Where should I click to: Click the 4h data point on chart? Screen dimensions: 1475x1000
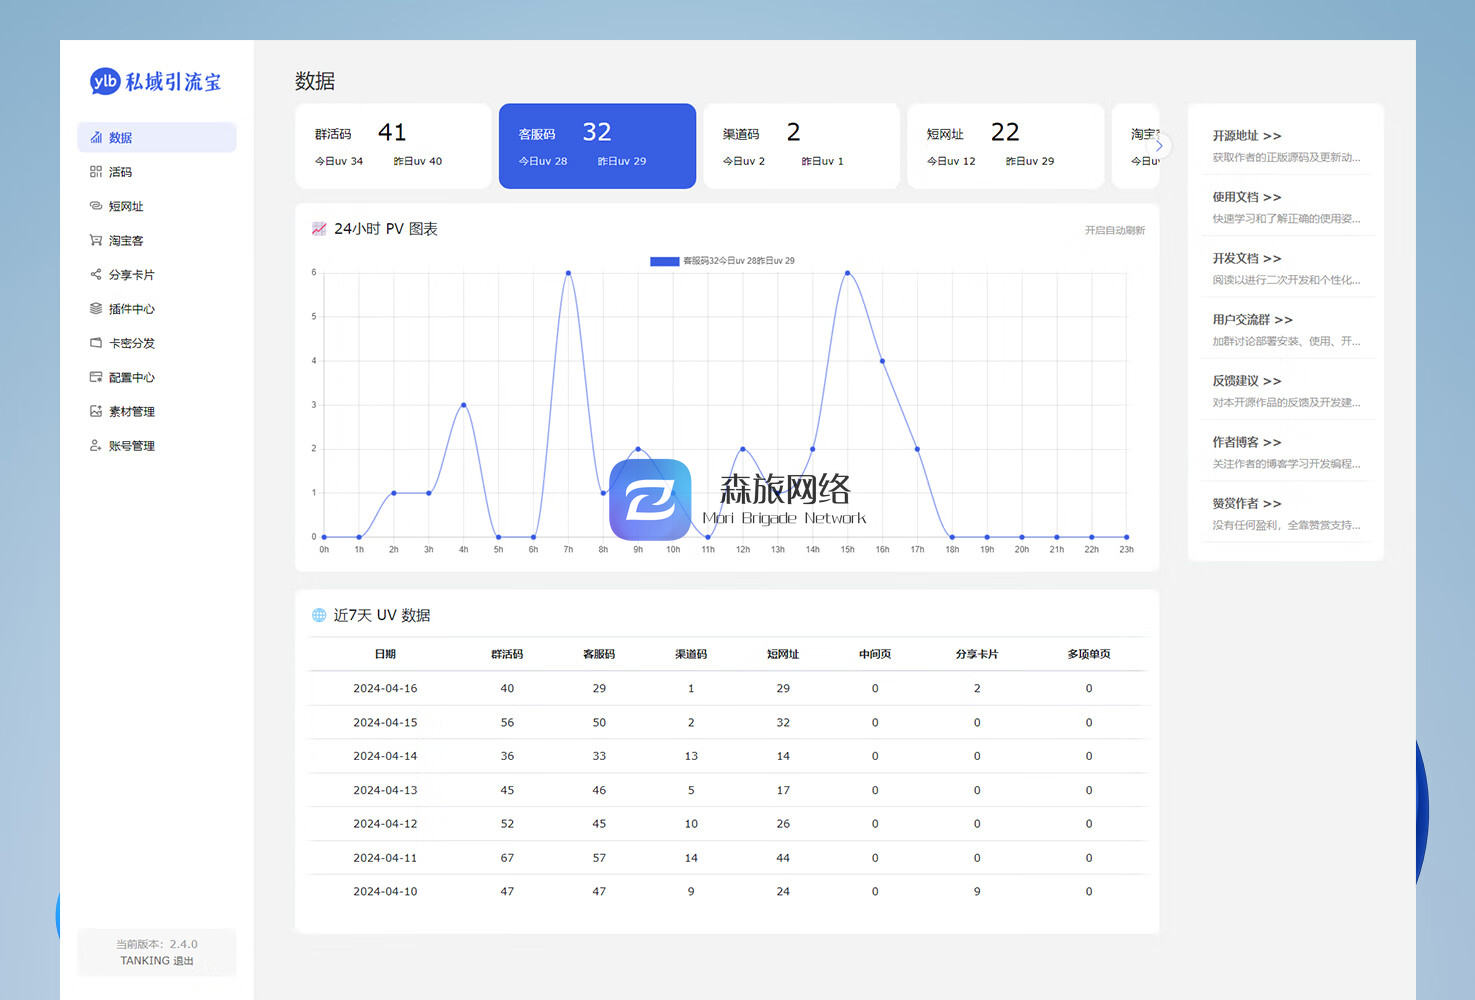(x=463, y=405)
